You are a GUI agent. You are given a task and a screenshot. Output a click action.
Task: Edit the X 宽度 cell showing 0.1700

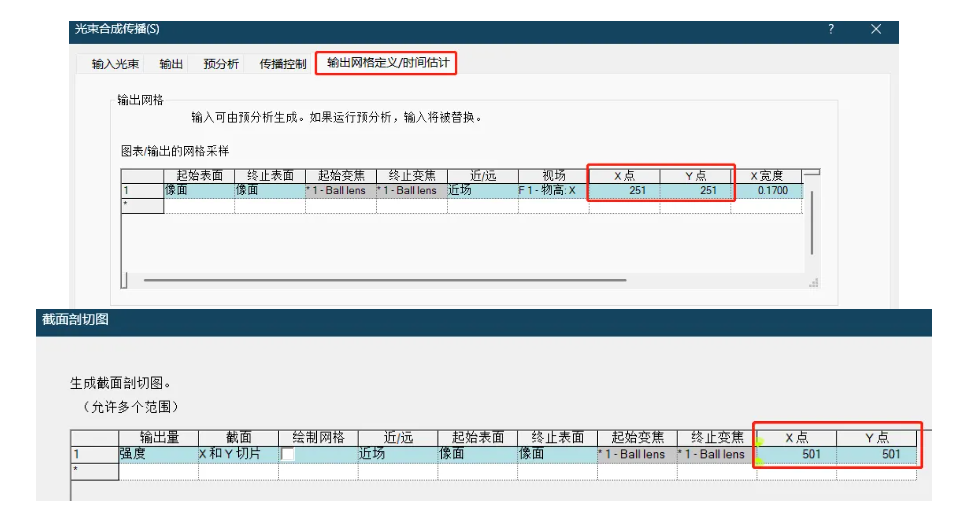(766, 190)
